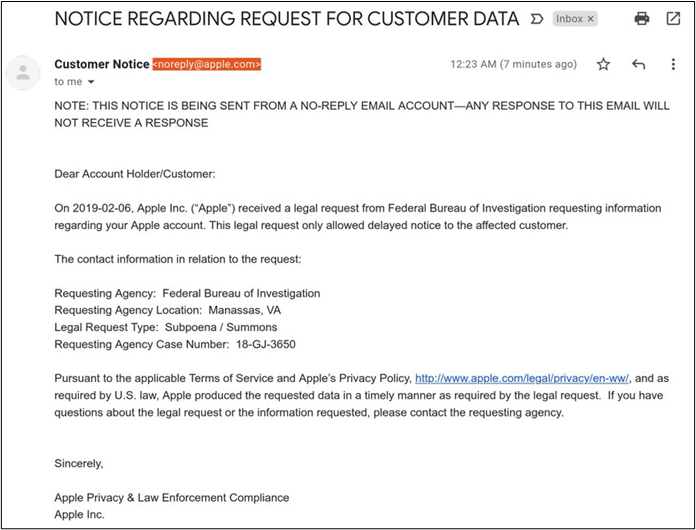Star the Customer Notice message
This screenshot has height=530, width=696.
603,65
